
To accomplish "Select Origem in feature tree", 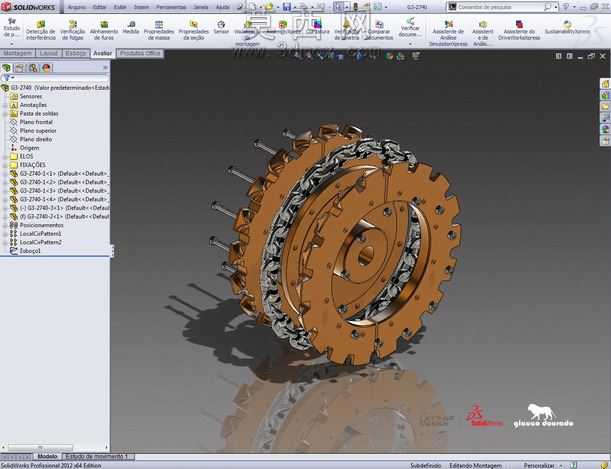I will pos(29,148).
